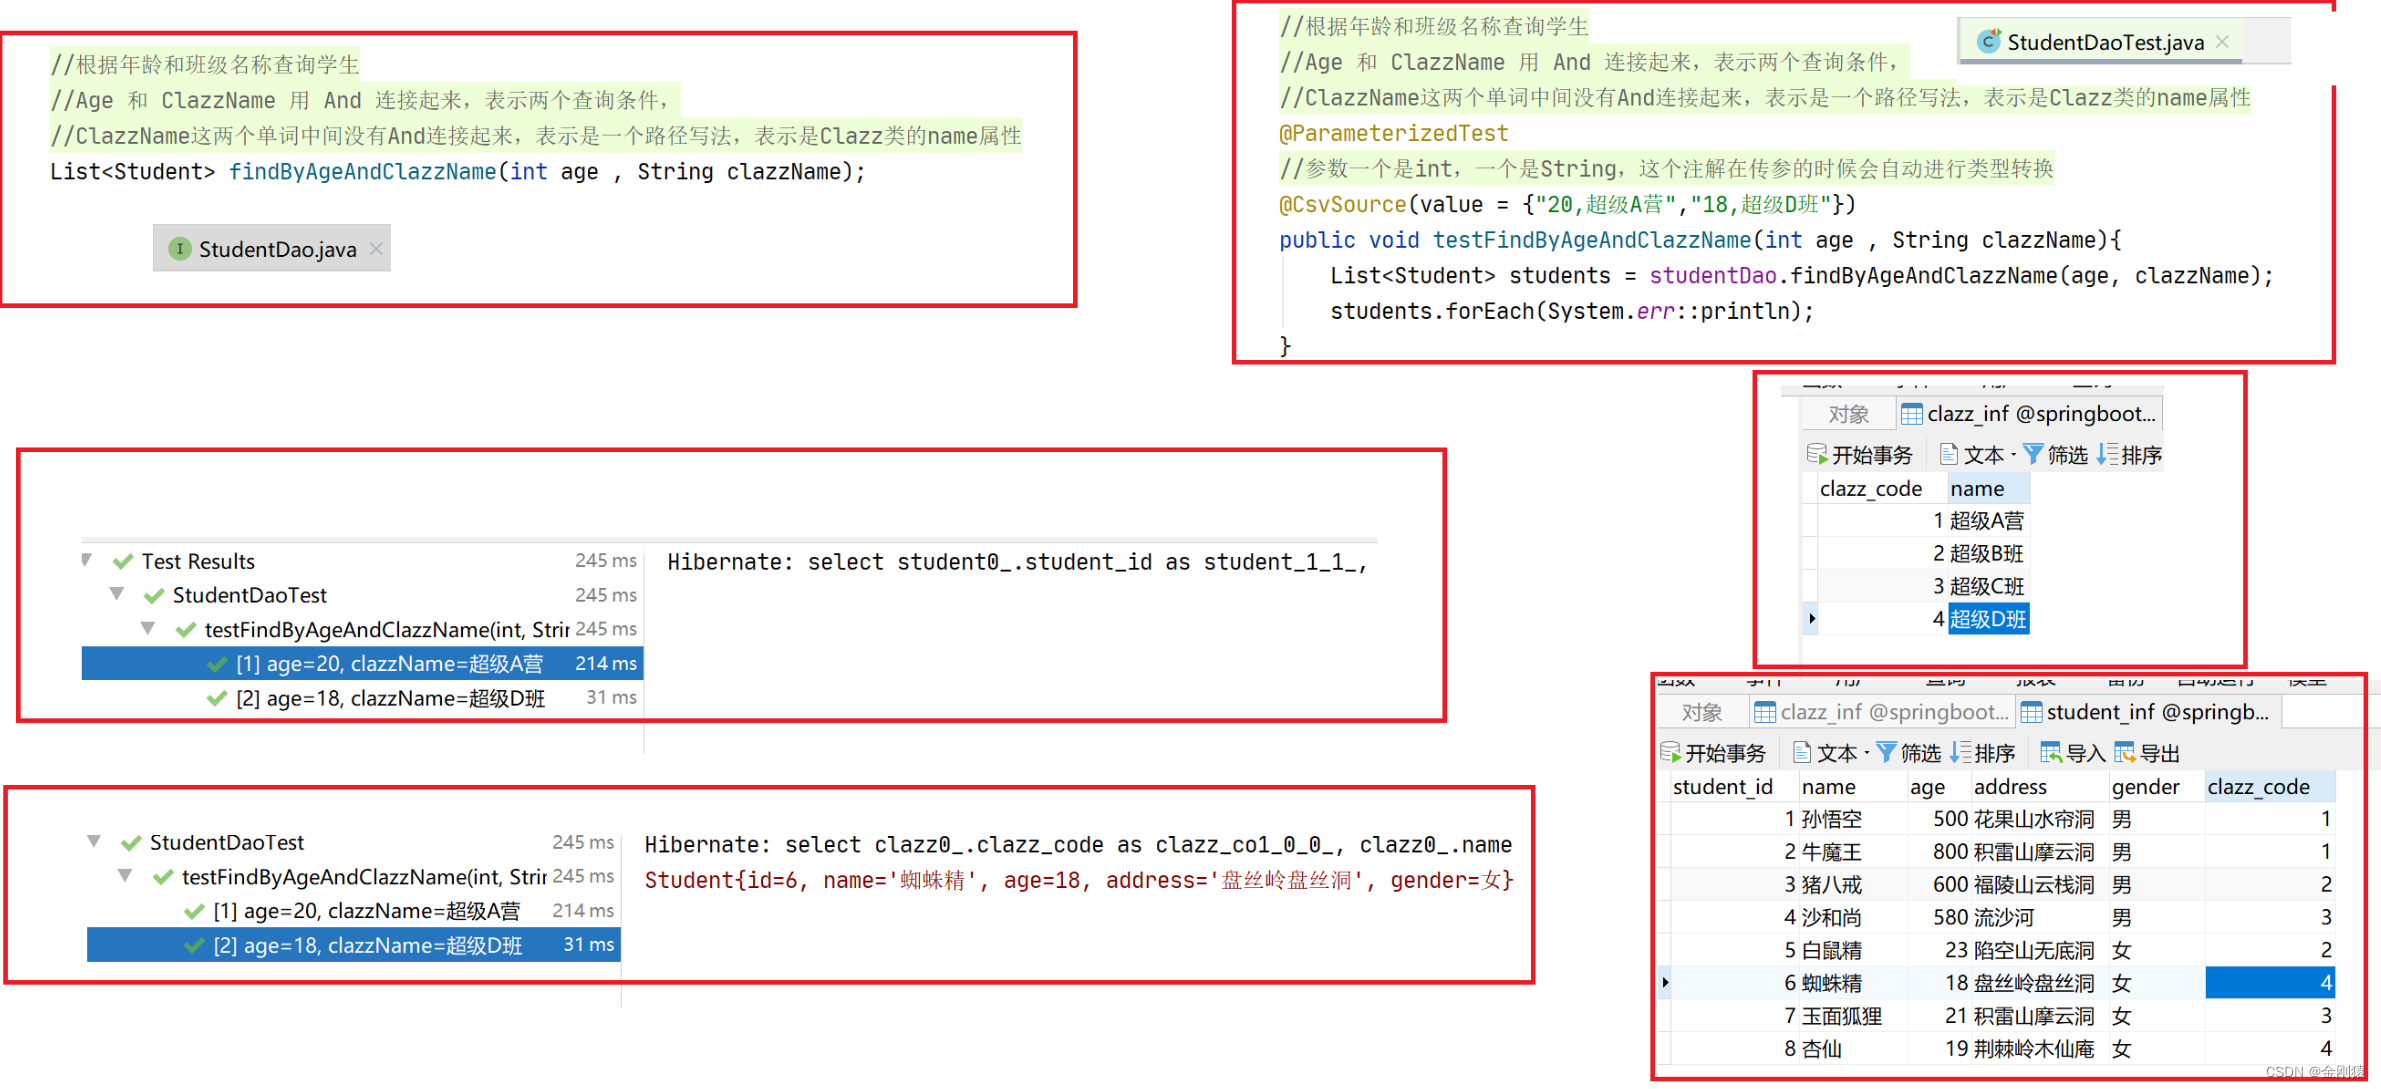Viewport: 2381px width, 1089px height.
Task: Select highlighted [1] age=20 超级A营 test result
Action: click(x=362, y=663)
